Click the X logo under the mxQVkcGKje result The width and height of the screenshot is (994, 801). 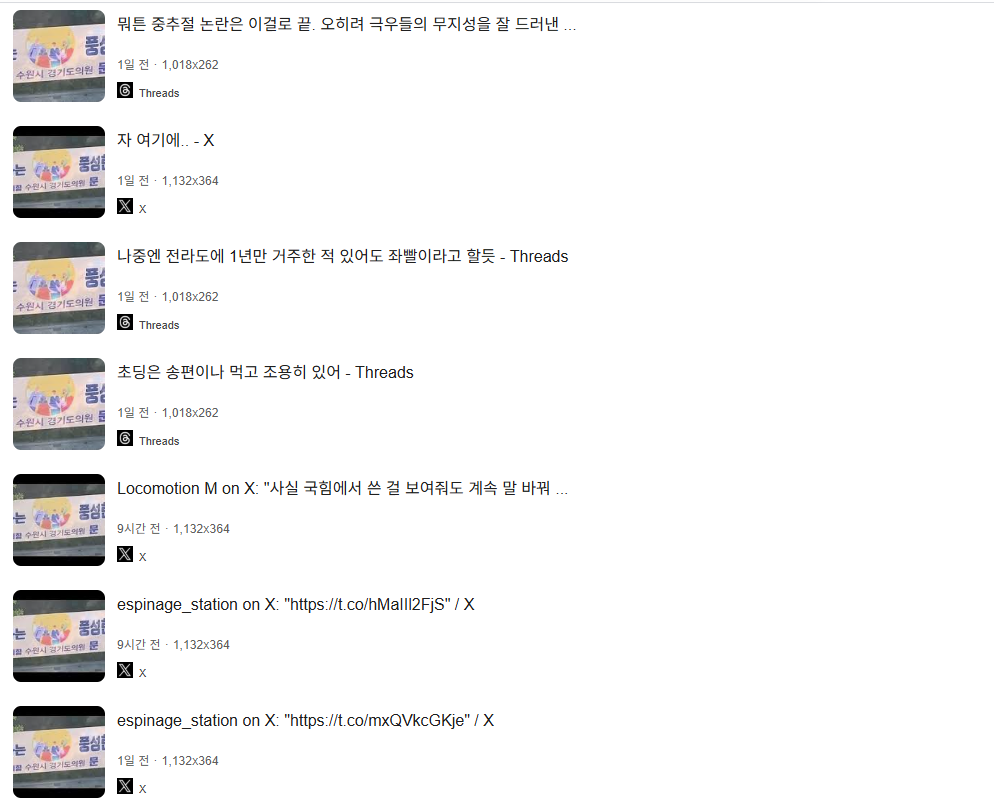pos(125,786)
